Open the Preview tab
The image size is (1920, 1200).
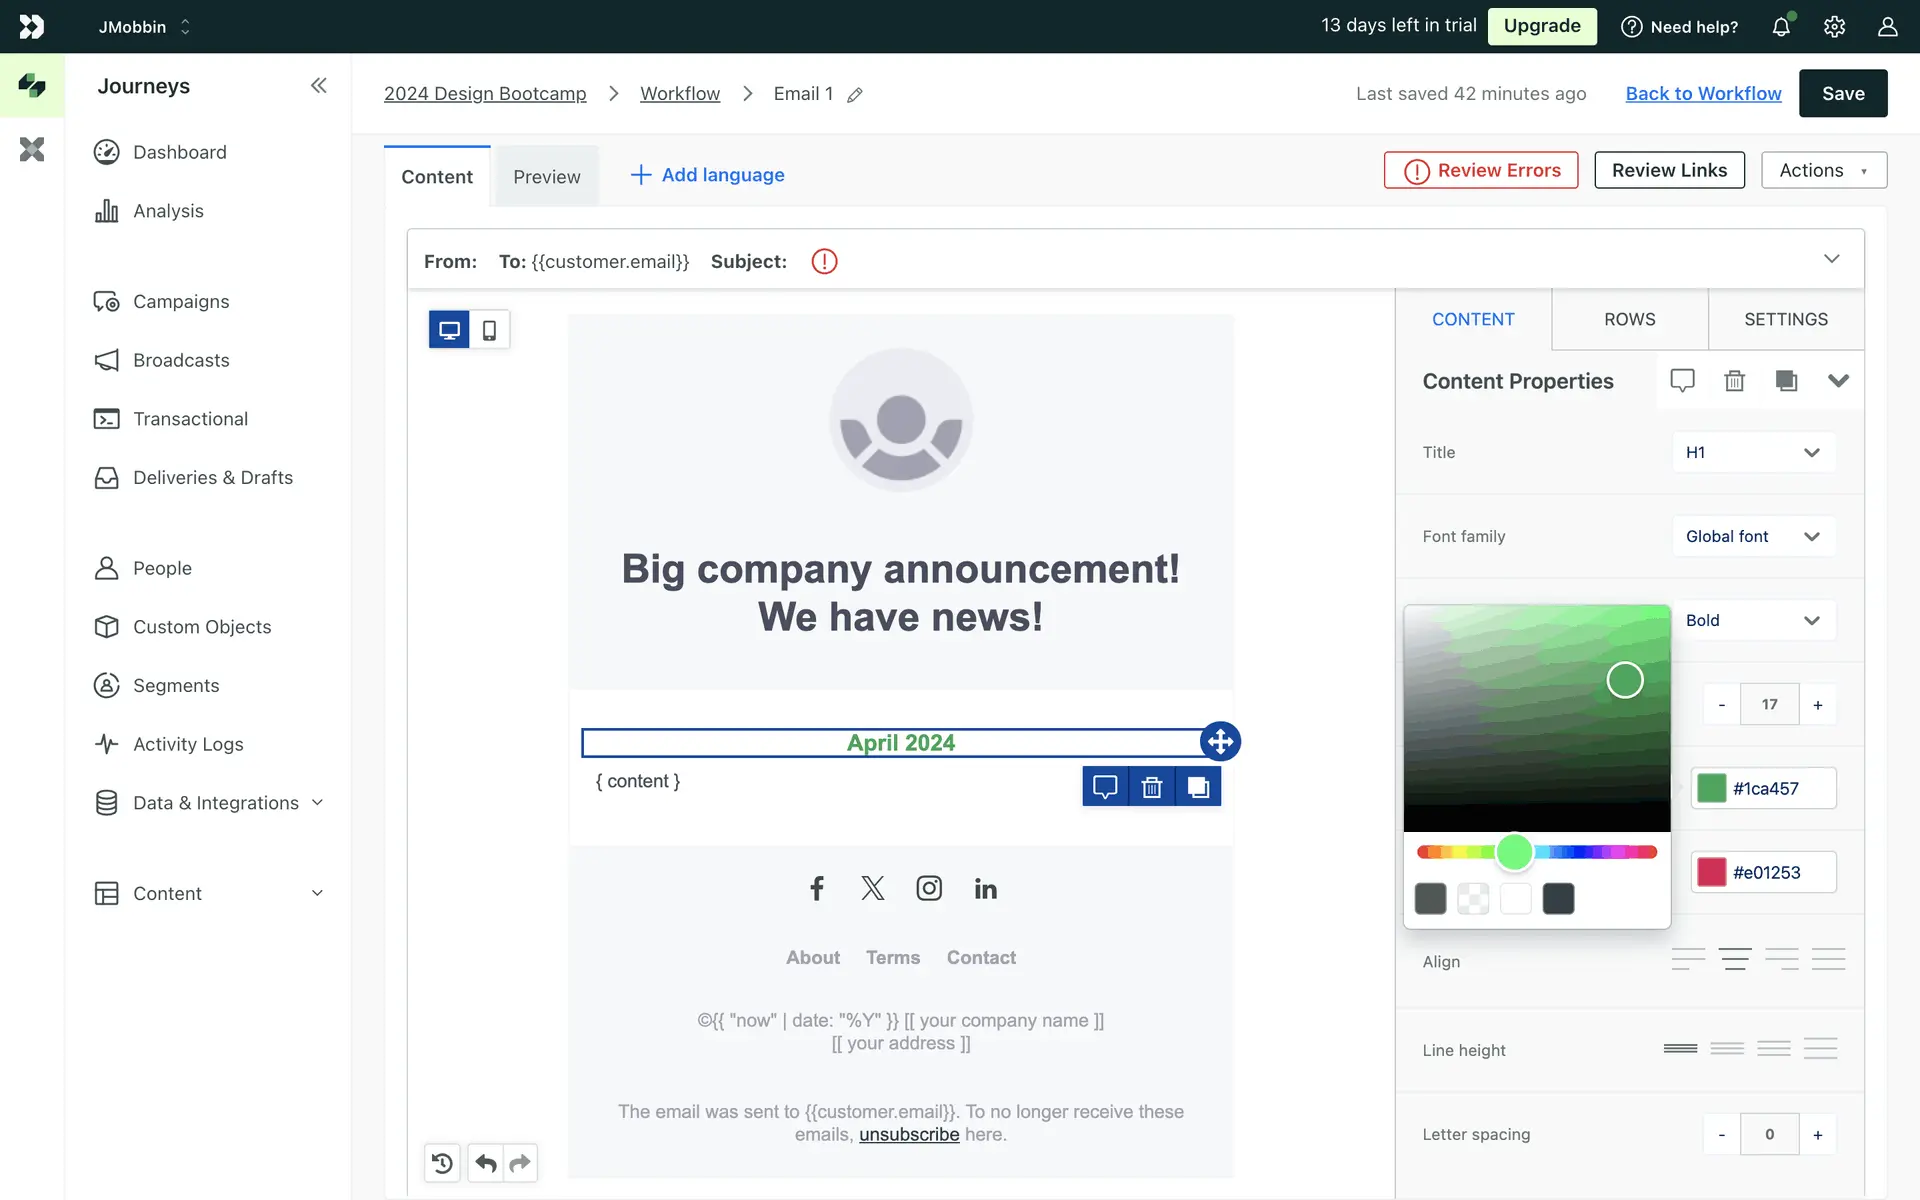pos(546,177)
